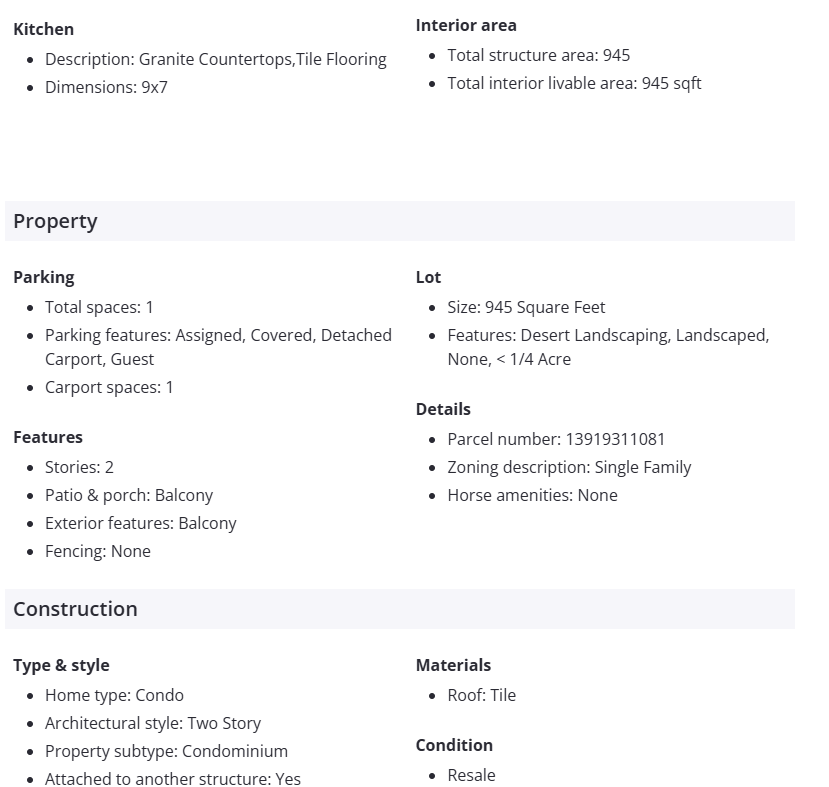
Task: Click the parcel number 13919311081
Action: [x=615, y=439]
